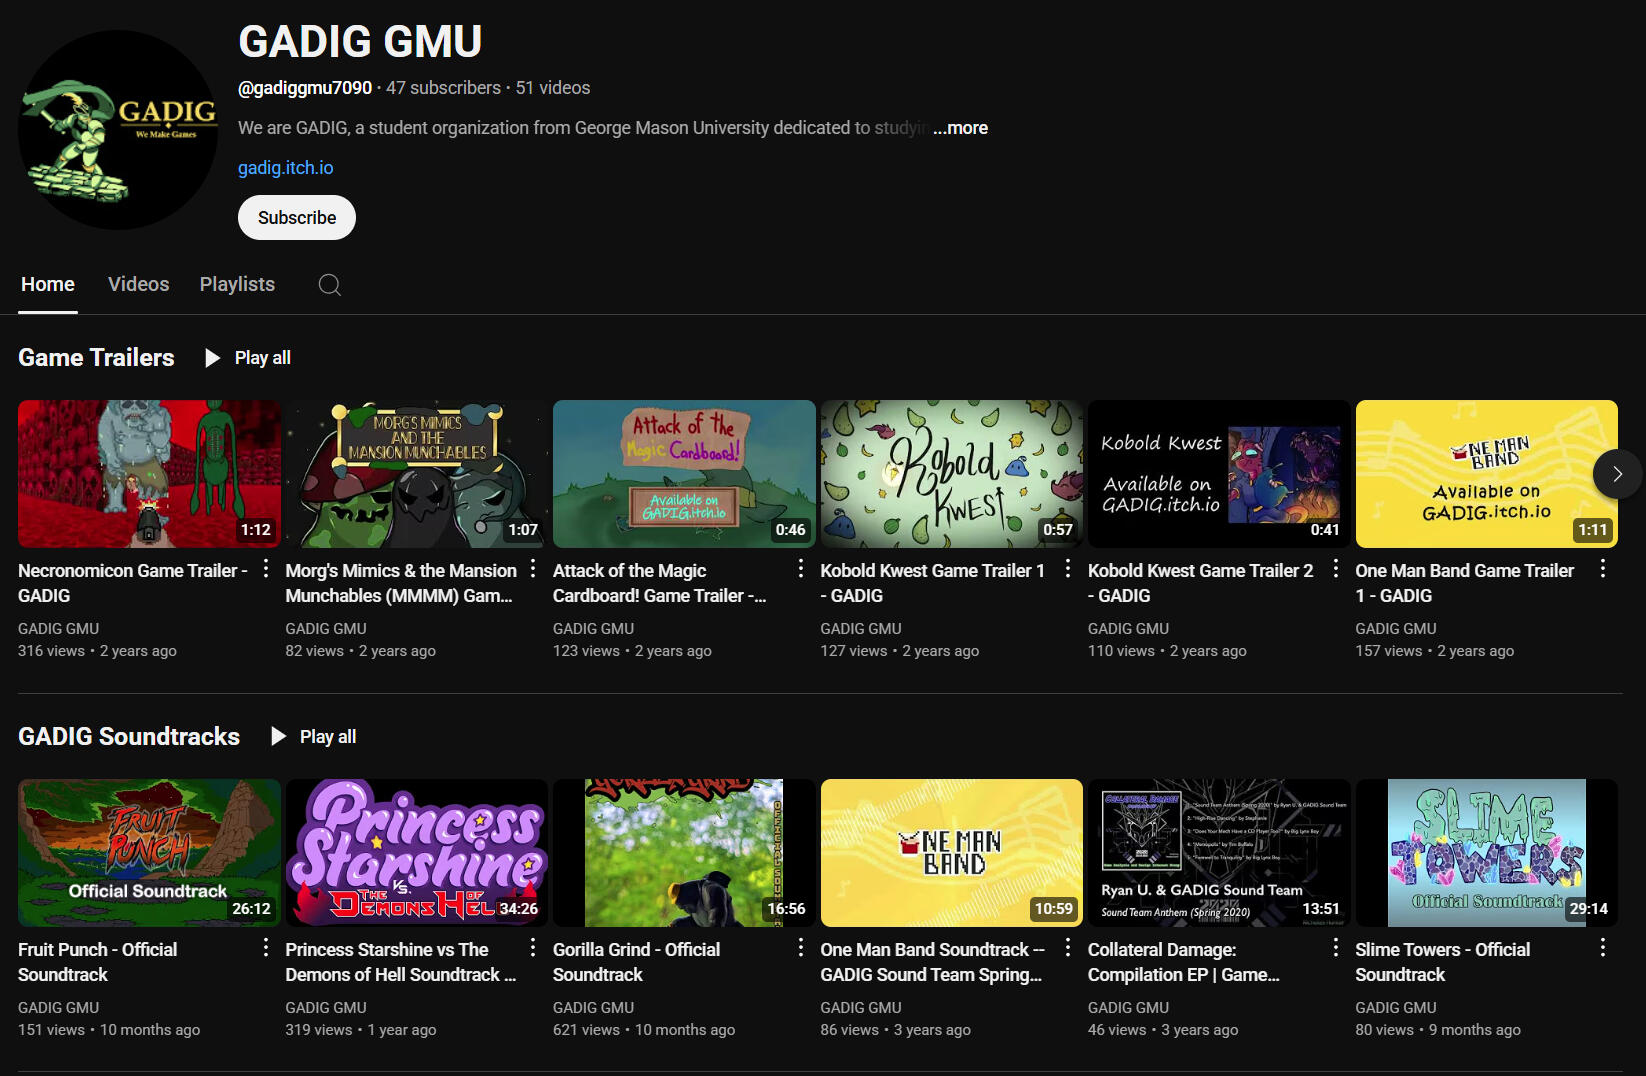Open options menu for Necronomicon Game Trailer

(x=266, y=569)
